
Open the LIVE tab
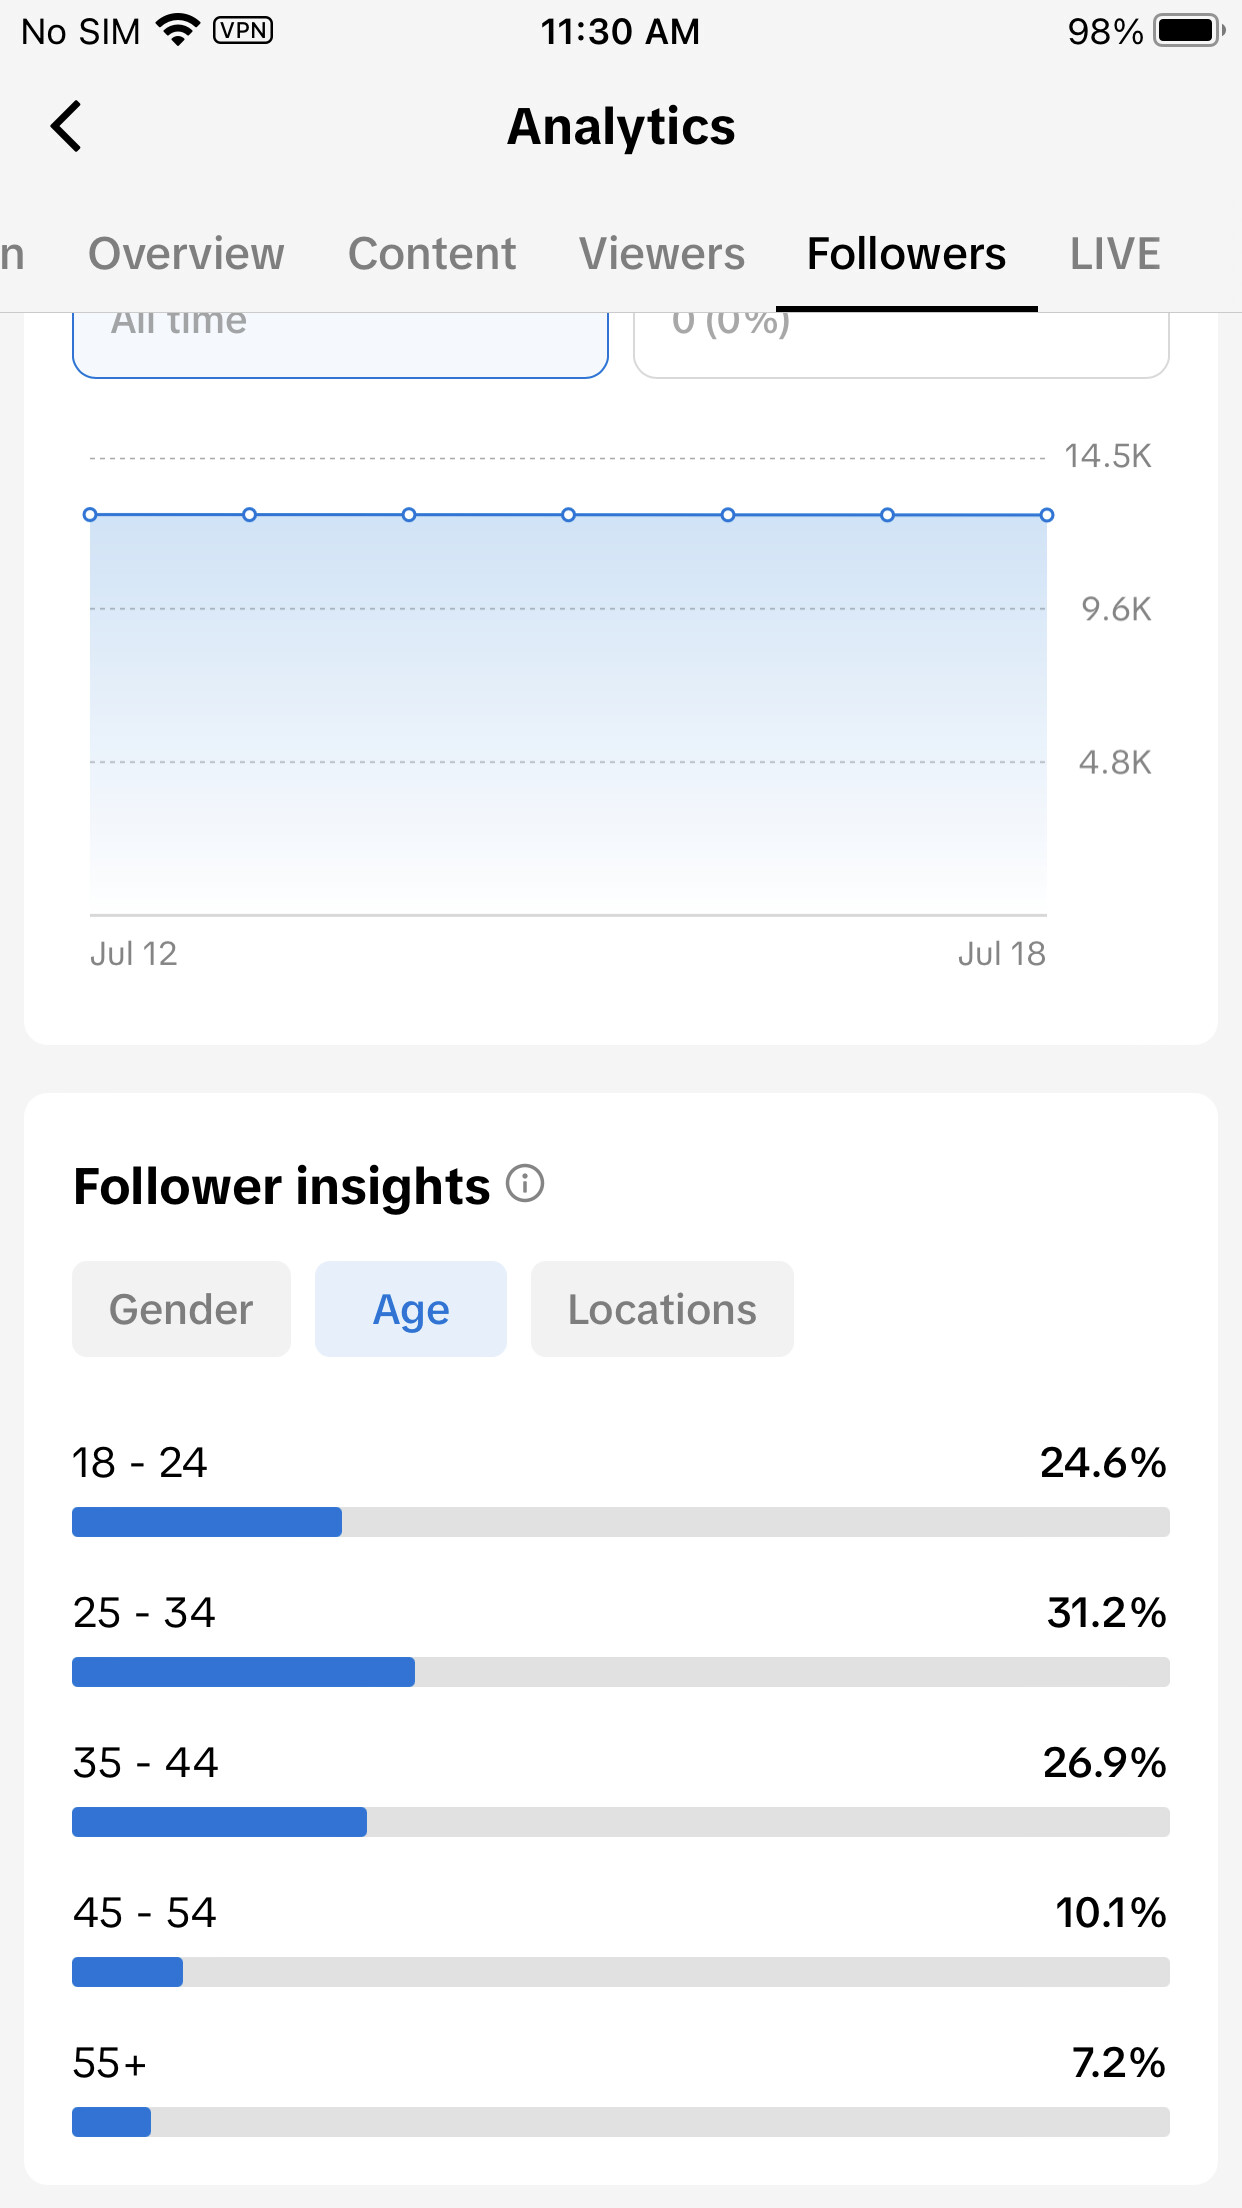1115,254
